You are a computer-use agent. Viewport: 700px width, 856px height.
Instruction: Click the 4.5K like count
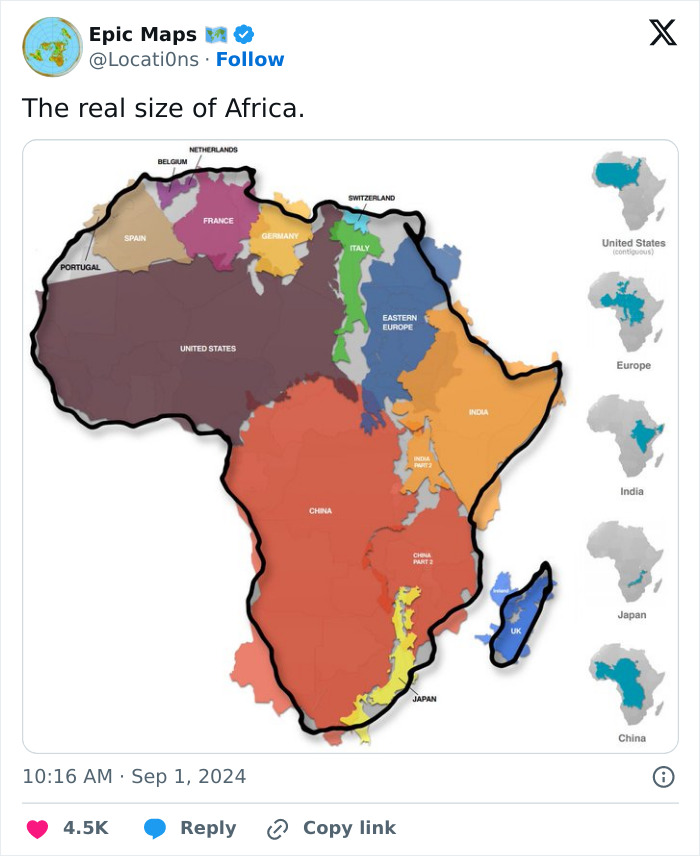point(85,828)
